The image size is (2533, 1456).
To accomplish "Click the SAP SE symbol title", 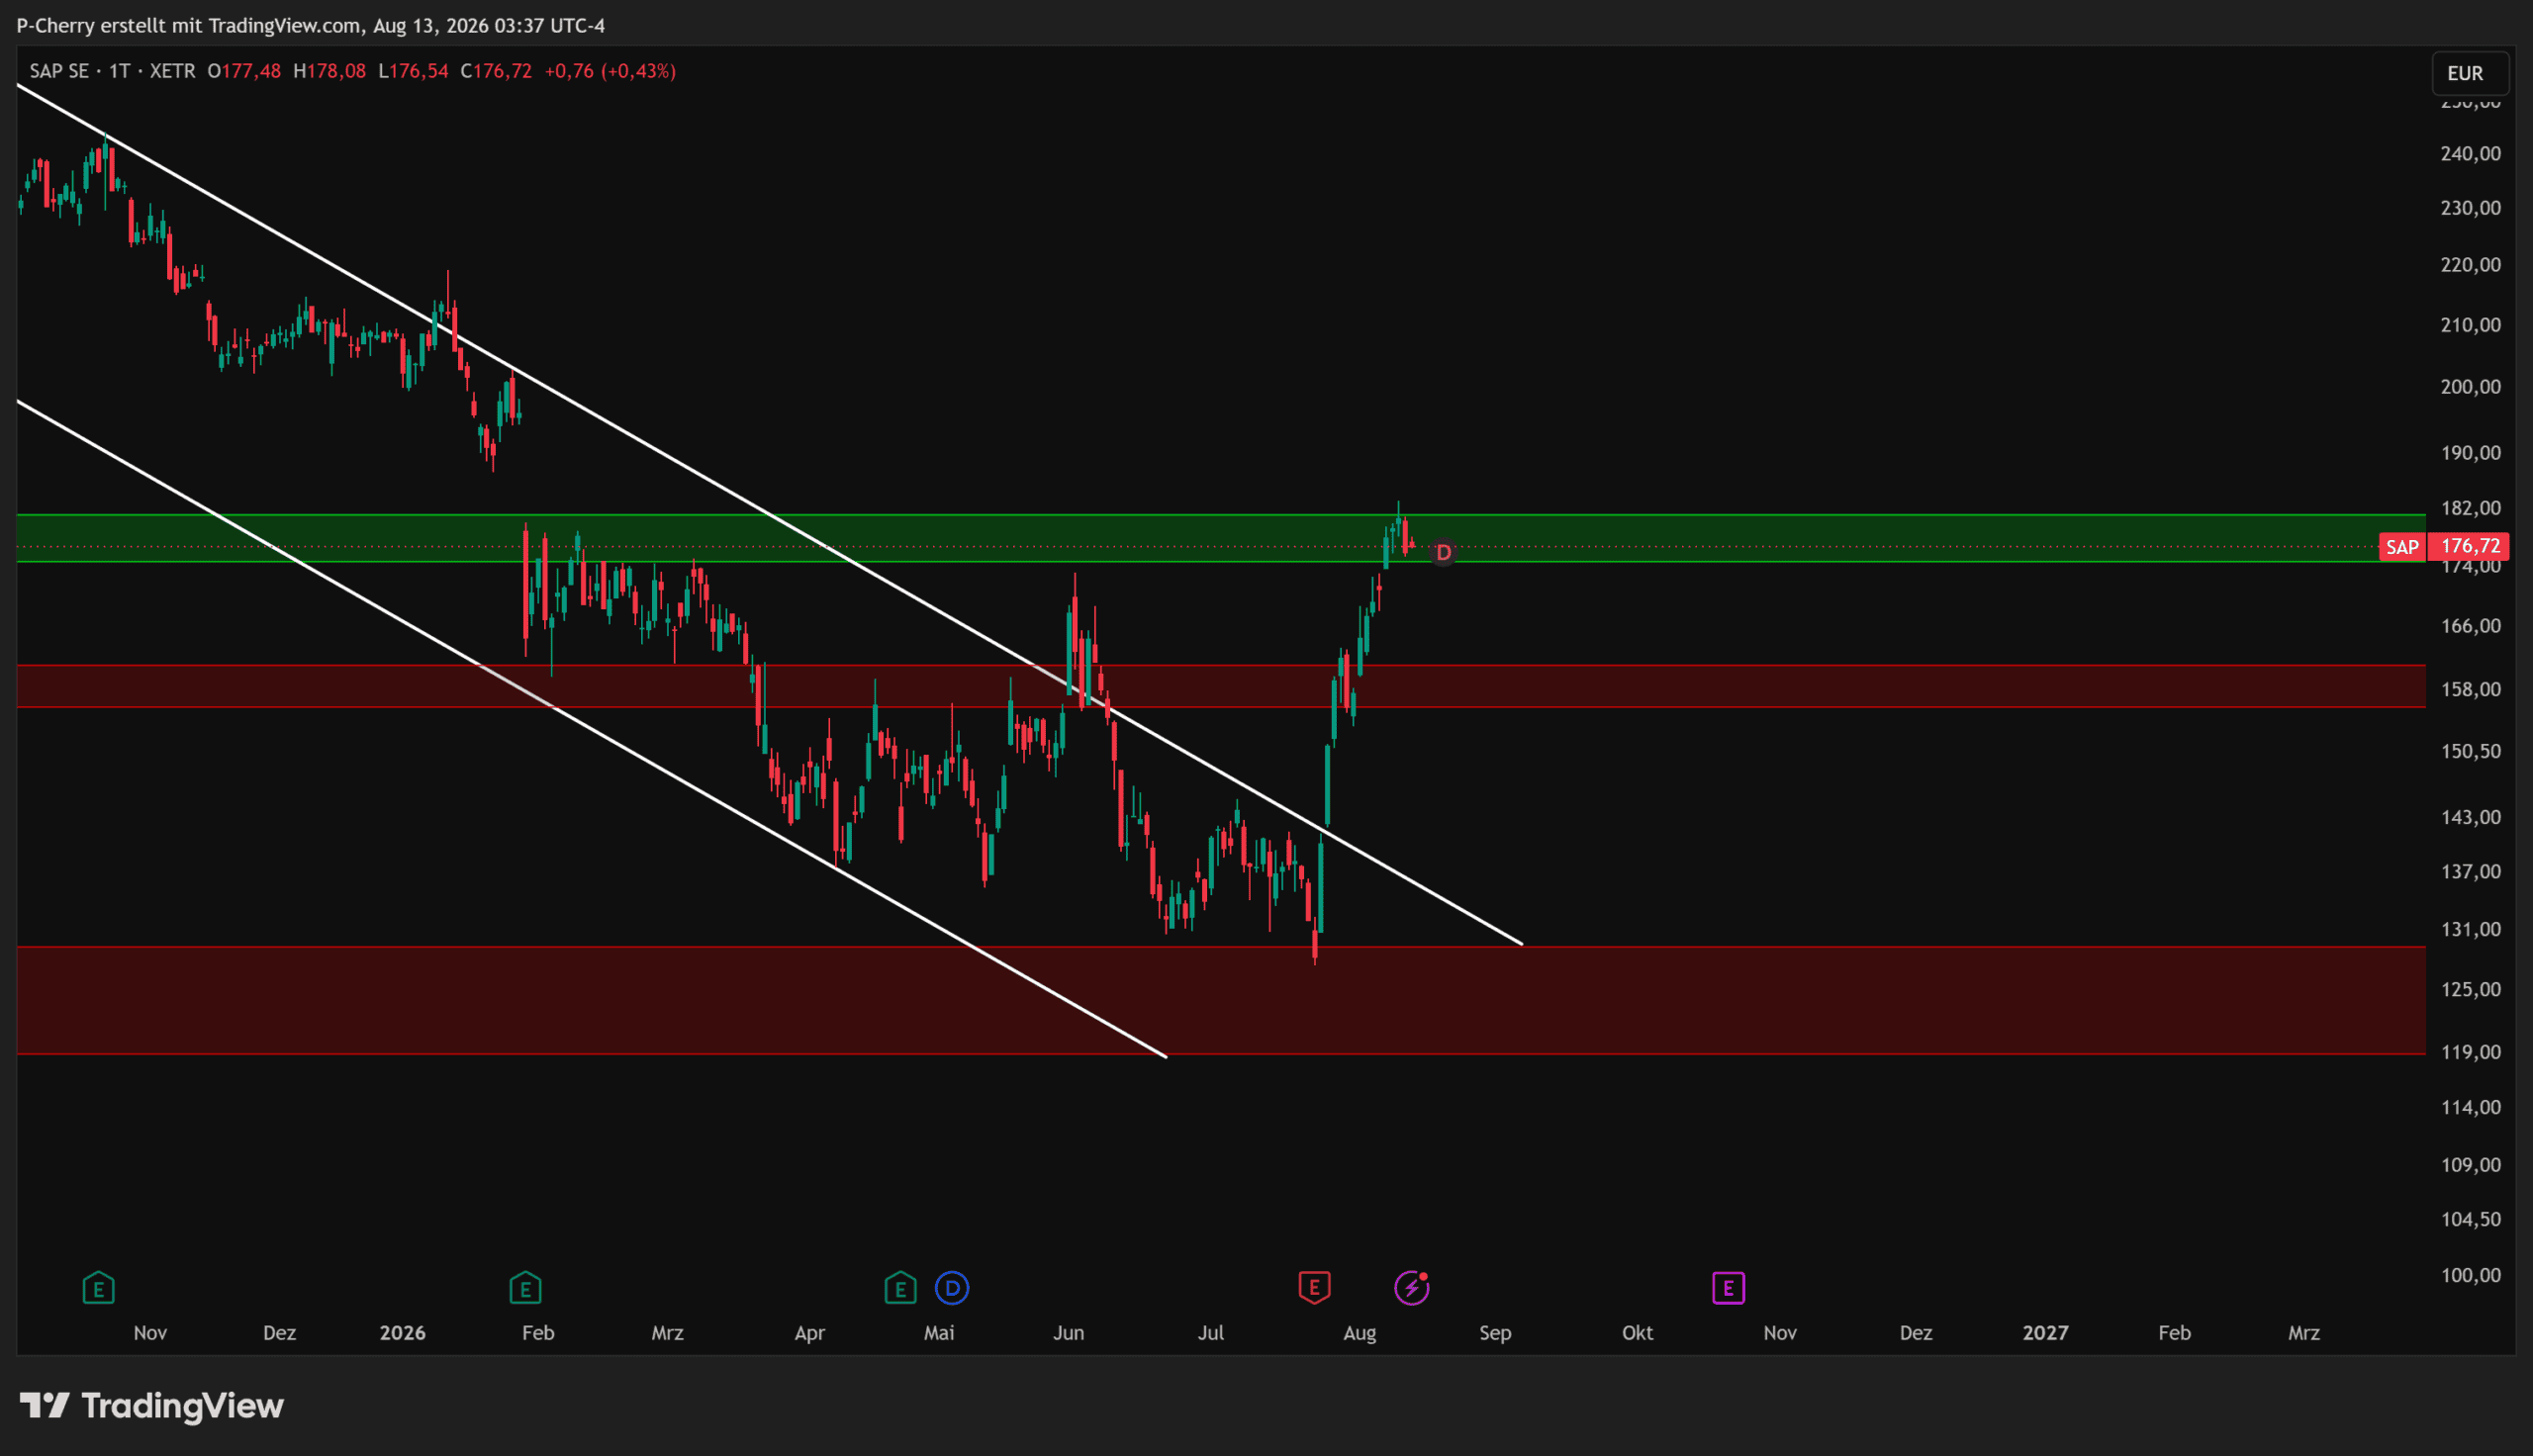I will (59, 71).
